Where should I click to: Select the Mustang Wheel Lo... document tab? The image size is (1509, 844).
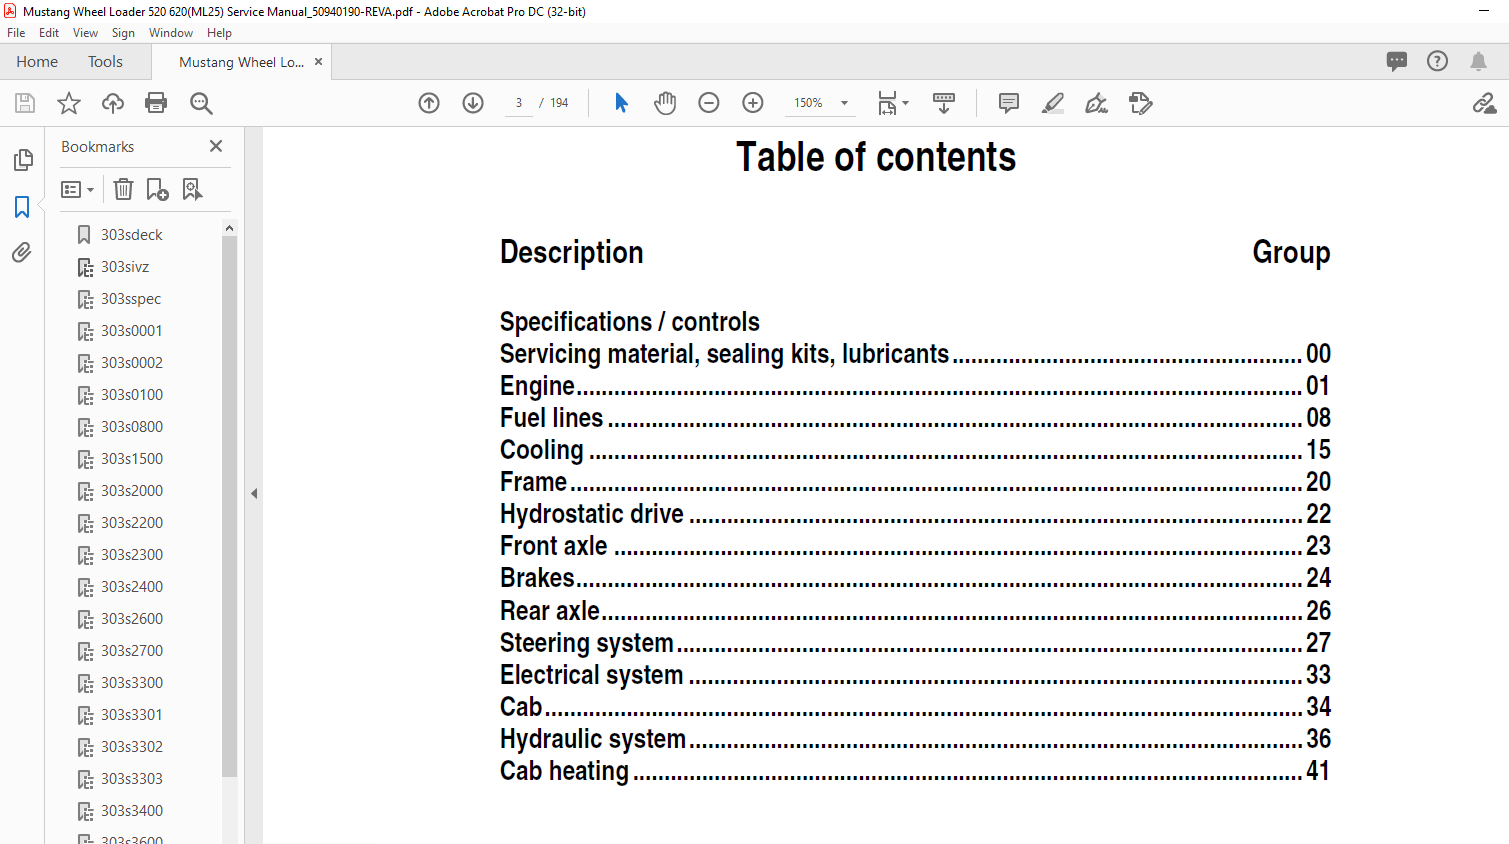[x=241, y=62]
